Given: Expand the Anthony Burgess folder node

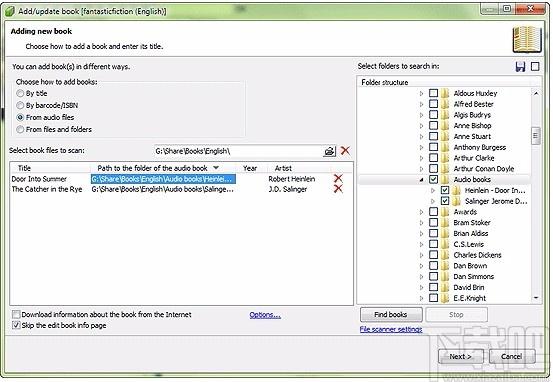Looking at the screenshot, I should [x=421, y=147].
